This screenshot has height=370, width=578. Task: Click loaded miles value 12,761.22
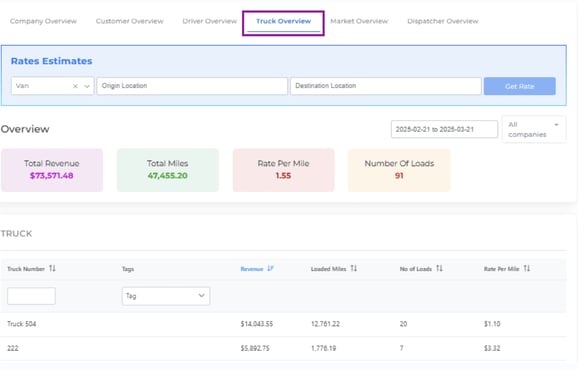[x=325, y=324]
